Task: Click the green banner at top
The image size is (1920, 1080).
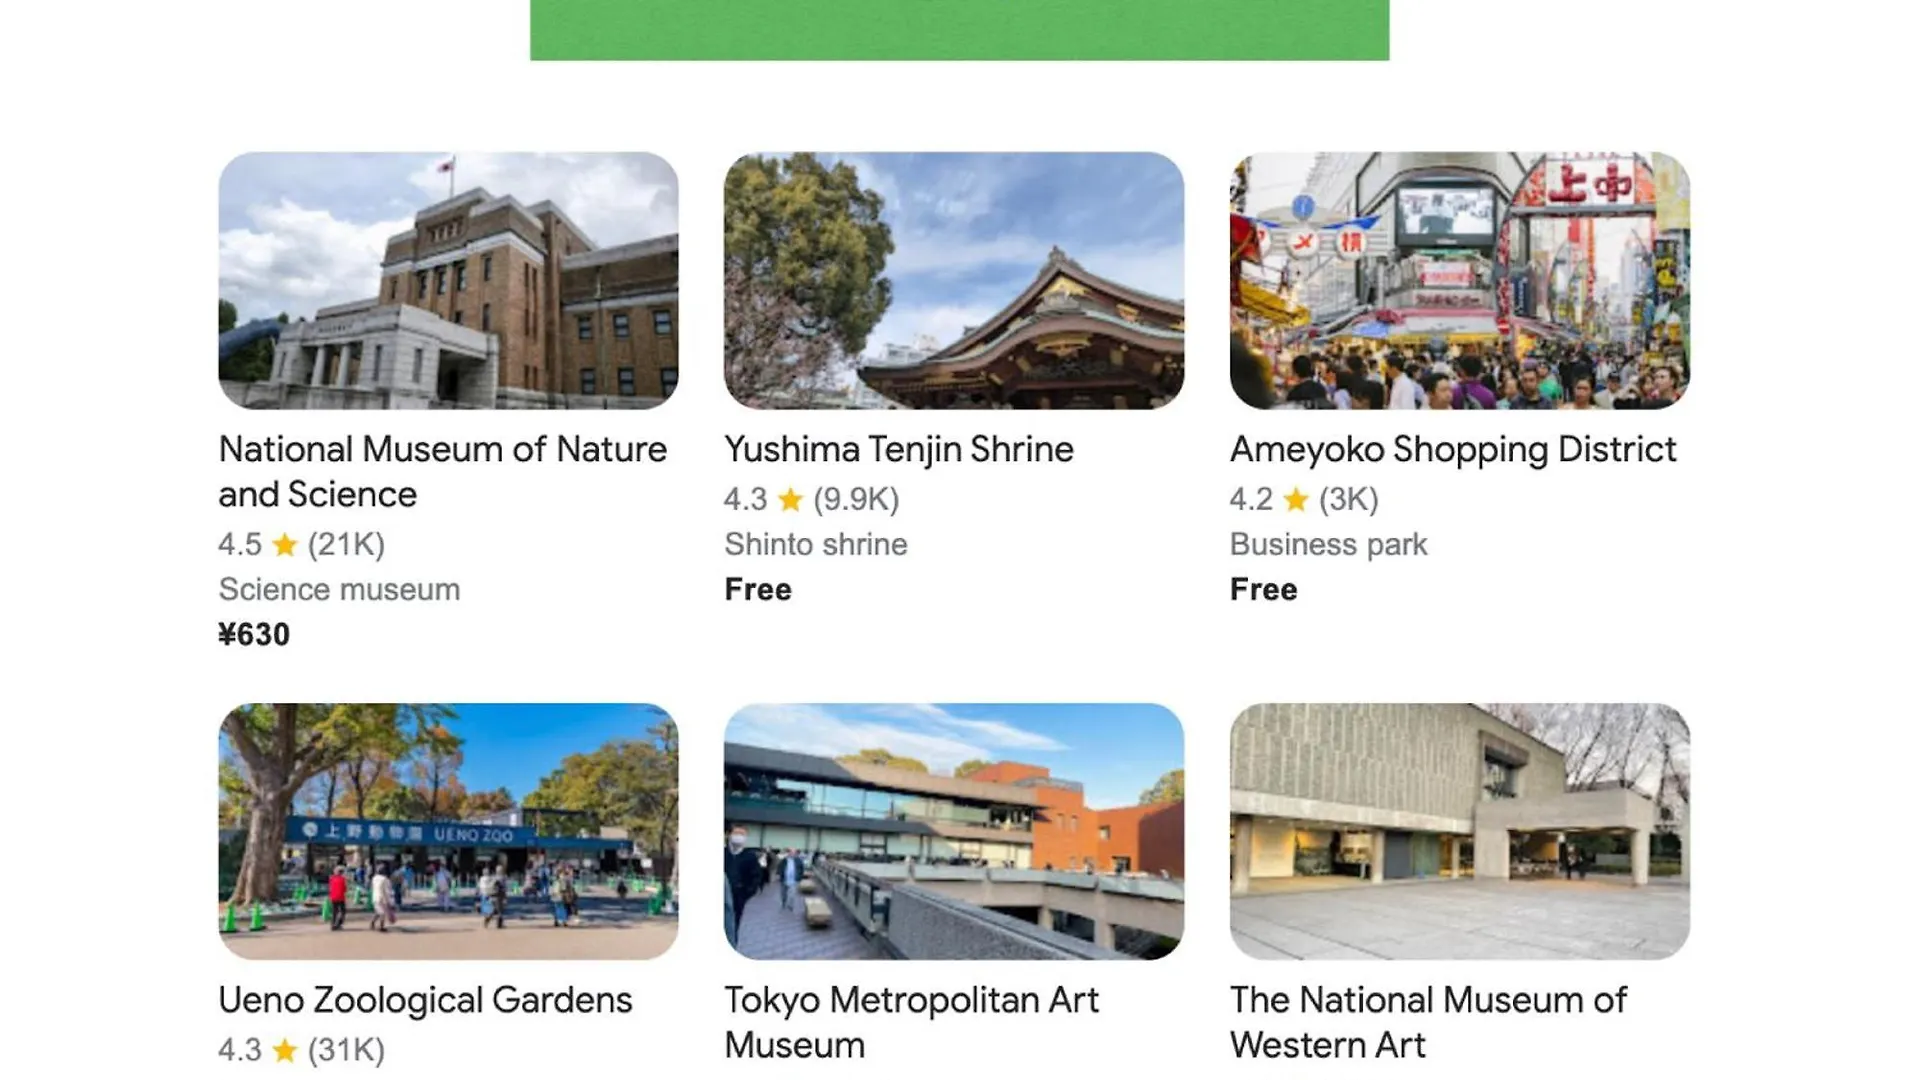Action: [x=959, y=30]
